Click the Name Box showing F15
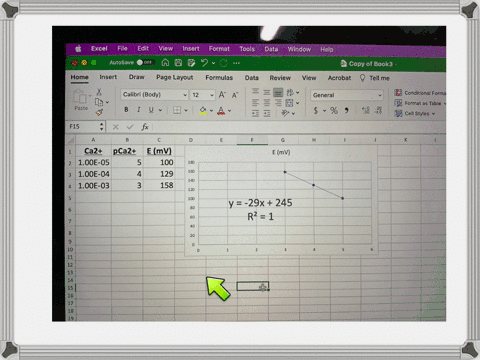 click(86, 126)
